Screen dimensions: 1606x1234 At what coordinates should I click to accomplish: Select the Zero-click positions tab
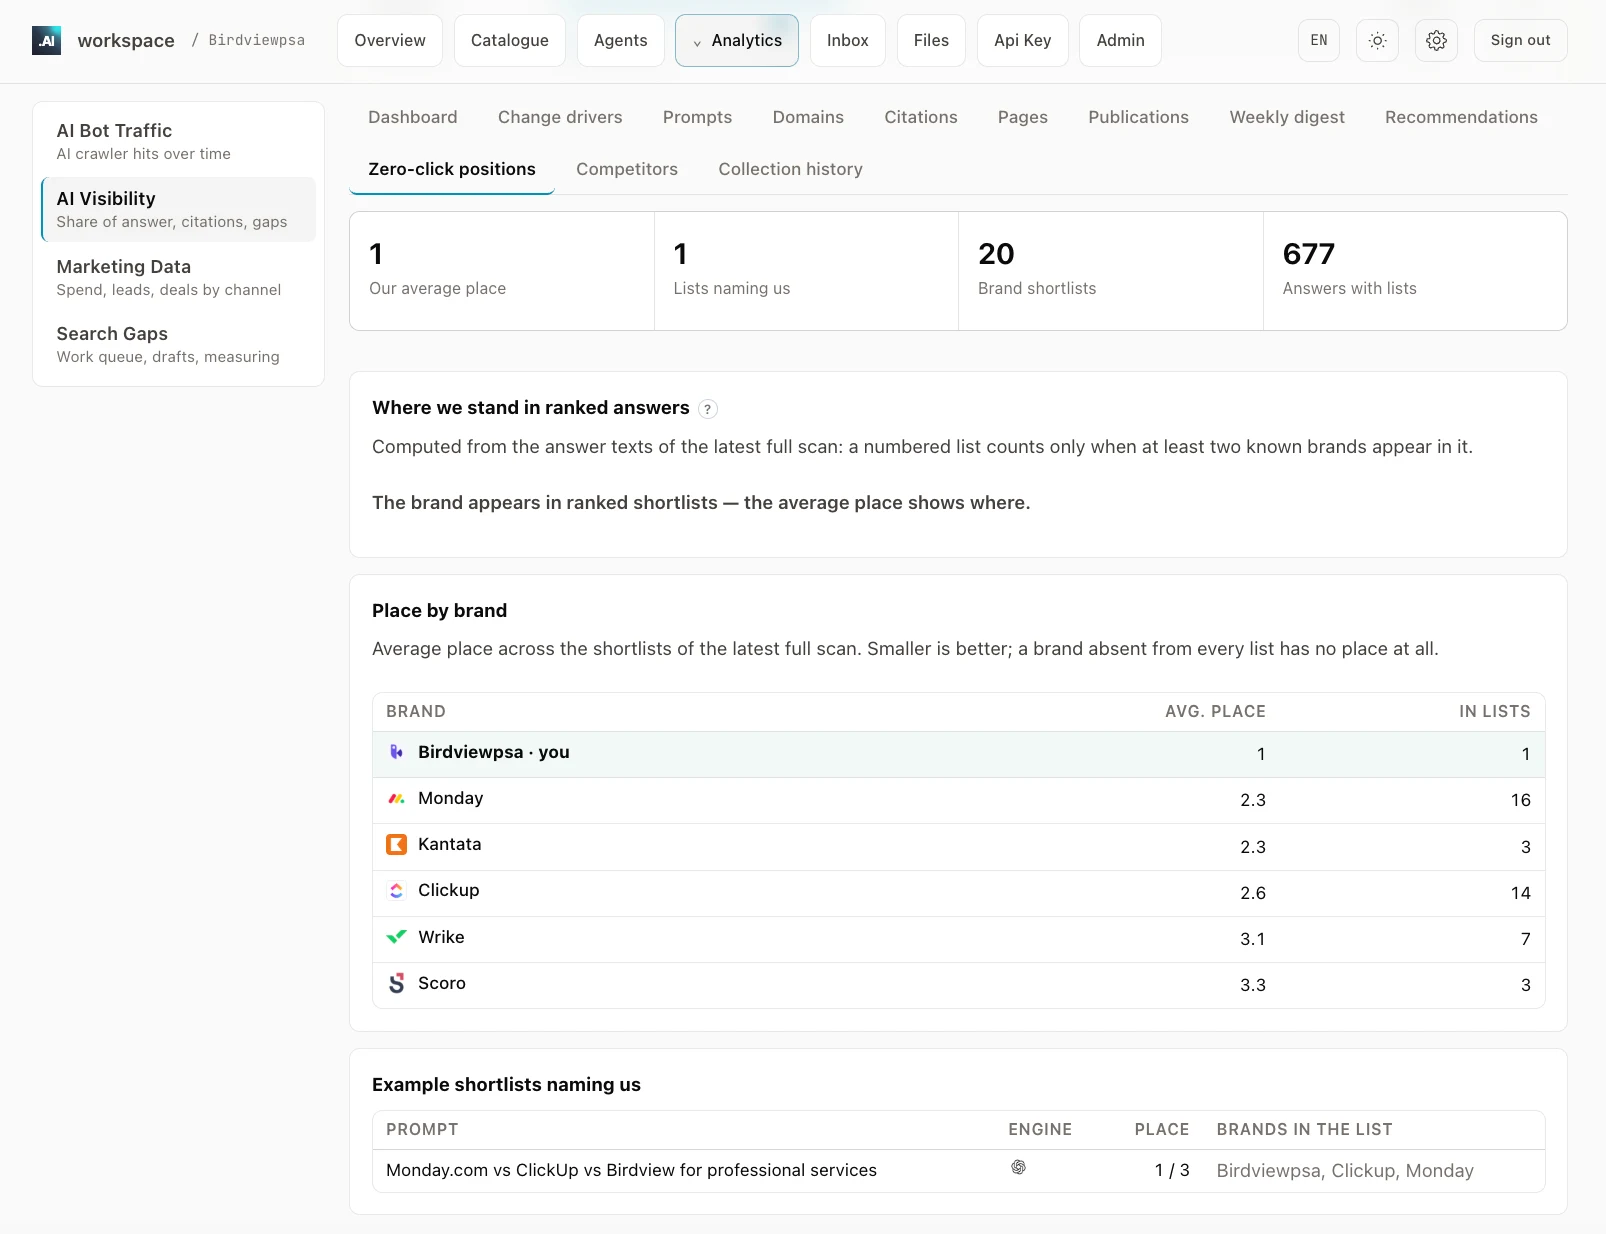coord(452,169)
